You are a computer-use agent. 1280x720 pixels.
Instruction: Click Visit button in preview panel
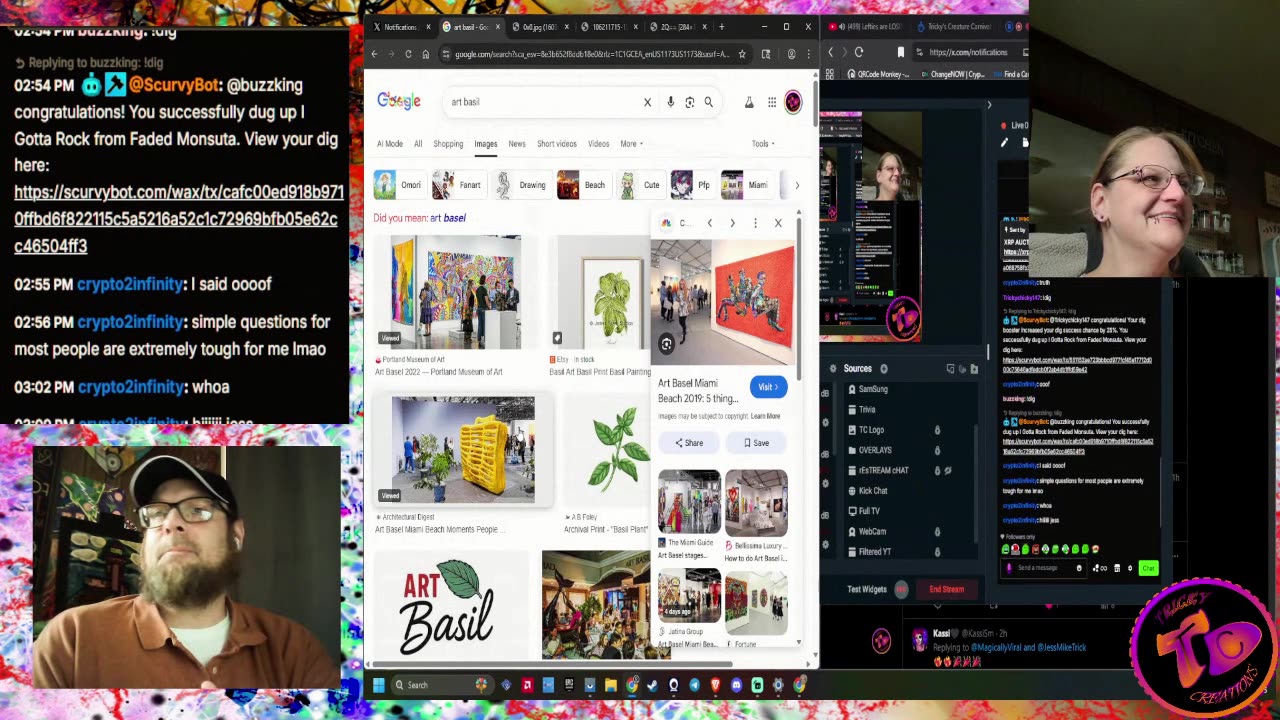pyautogui.click(x=767, y=387)
